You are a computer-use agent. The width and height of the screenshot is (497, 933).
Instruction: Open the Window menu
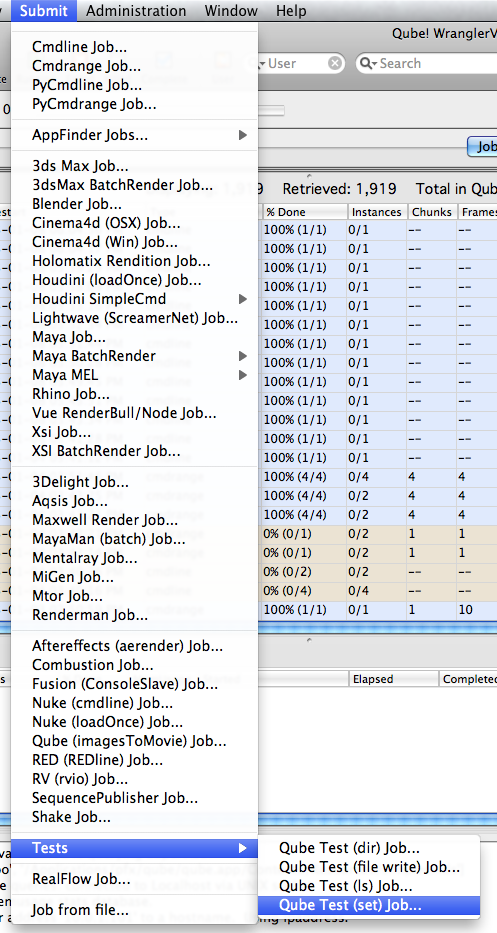(231, 11)
